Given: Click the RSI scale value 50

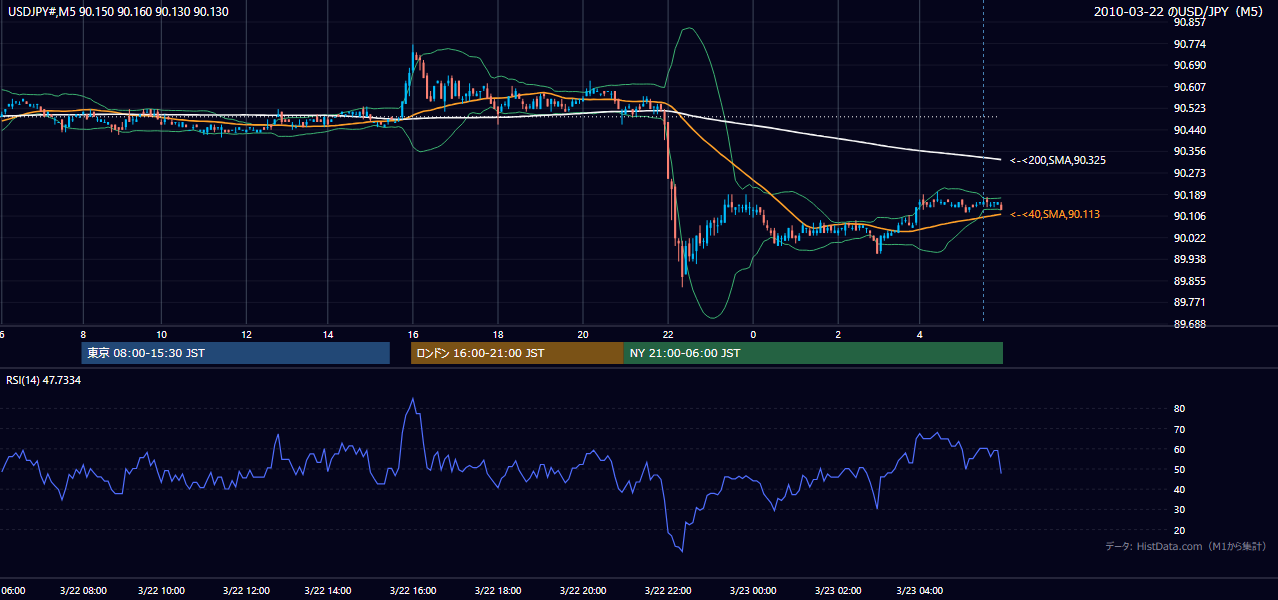Looking at the screenshot, I should pos(1179,469).
